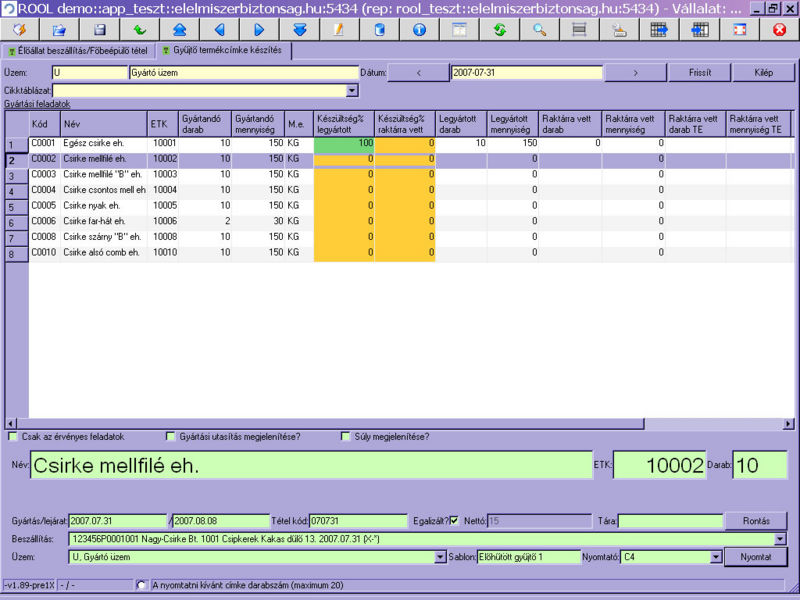Click the save floppy disk toolbar icon
The width and height of the screenshot is (800, 600).
pos(100,29)
